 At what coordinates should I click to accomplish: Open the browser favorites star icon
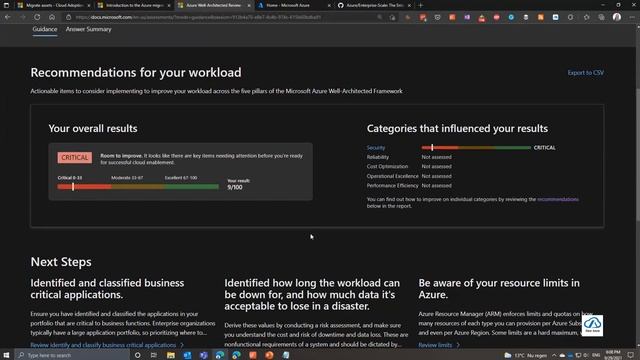click(x=587, y=17)
